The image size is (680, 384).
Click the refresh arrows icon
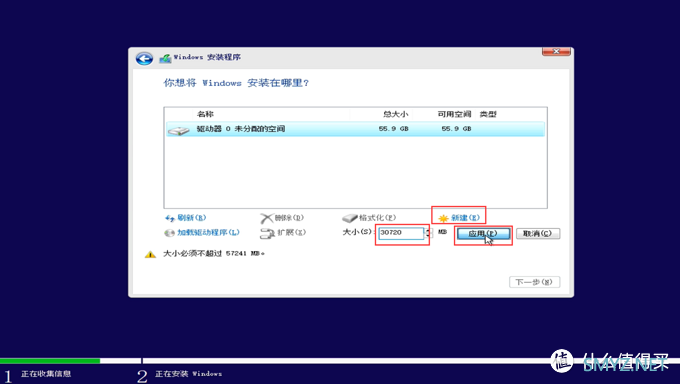170,218
